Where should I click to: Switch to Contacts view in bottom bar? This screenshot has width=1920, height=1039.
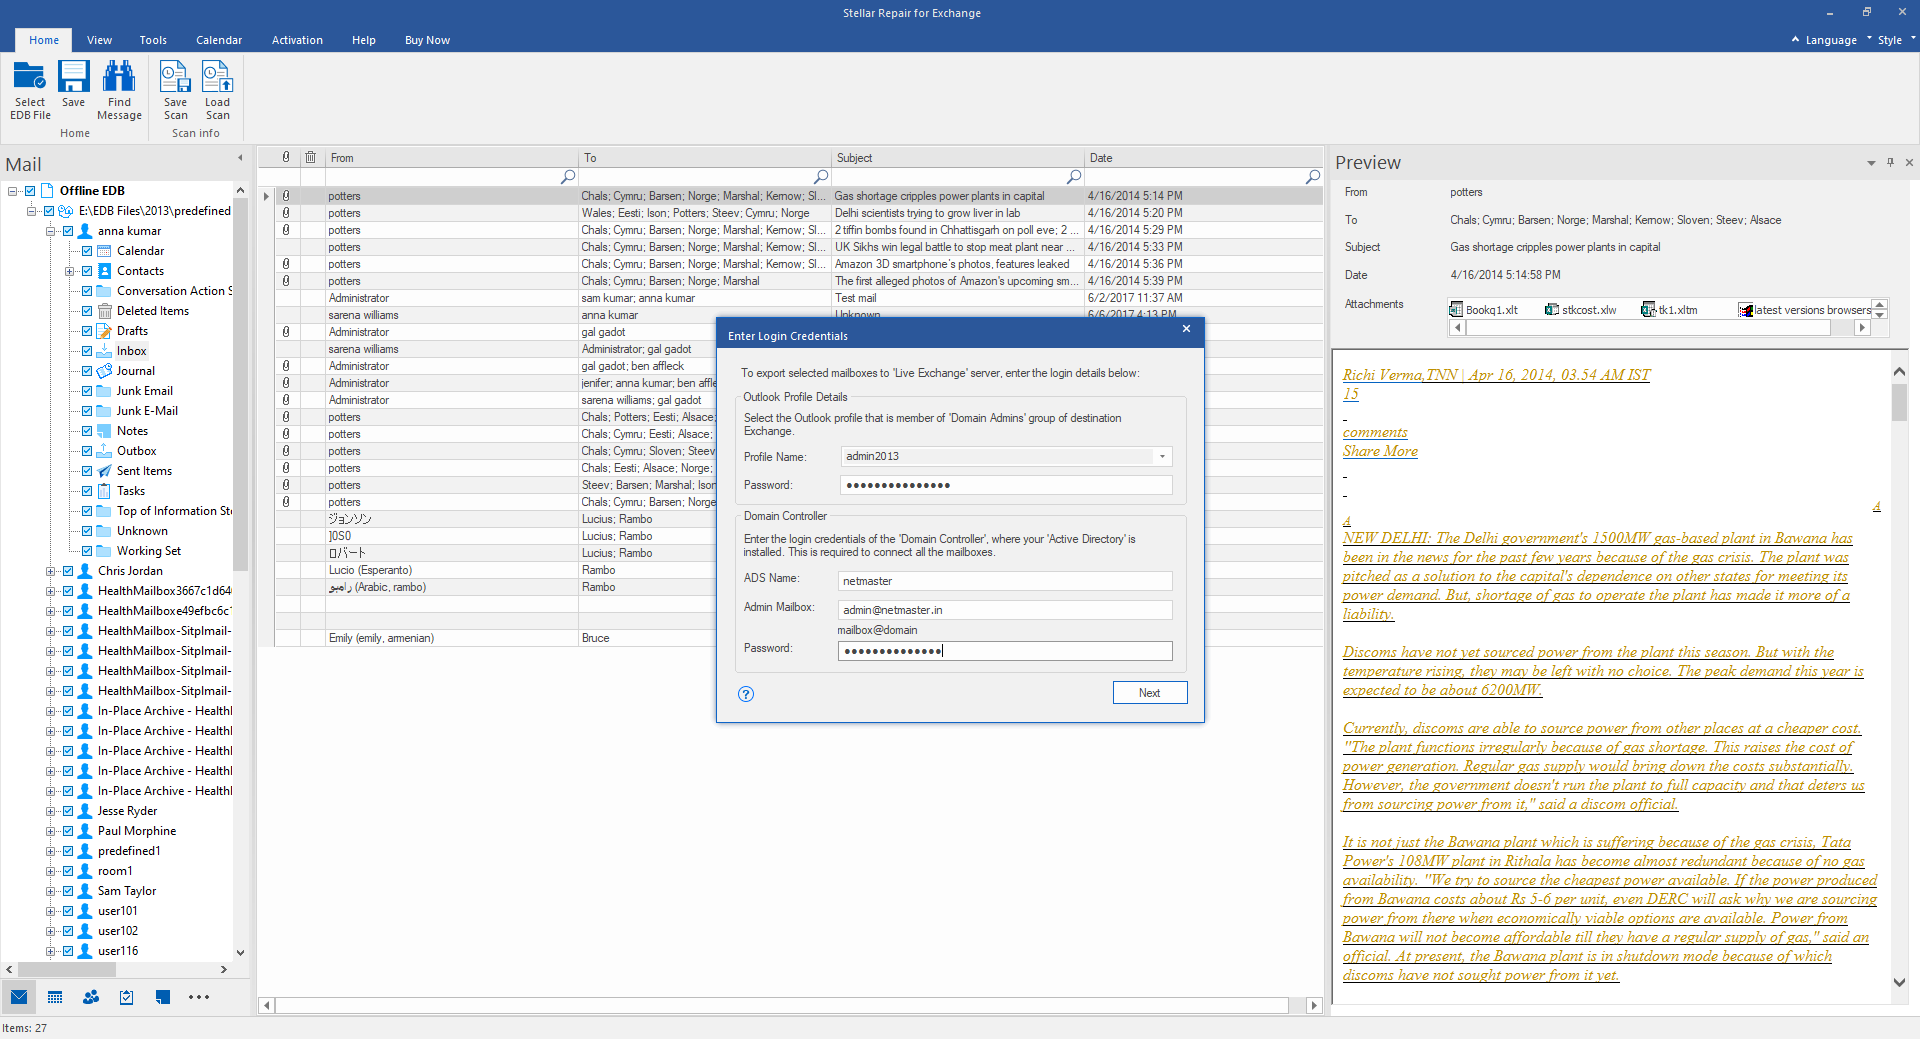[91, 997]
